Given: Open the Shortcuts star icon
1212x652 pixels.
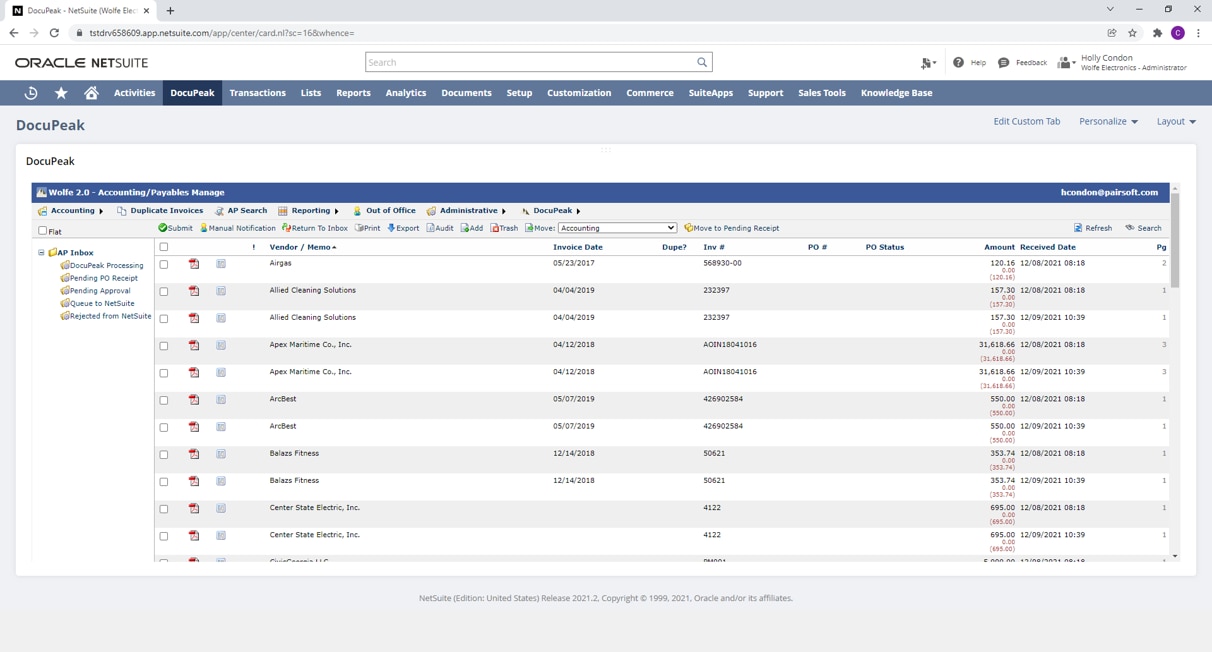Looking at the screenshot, I should pos(61,93).
